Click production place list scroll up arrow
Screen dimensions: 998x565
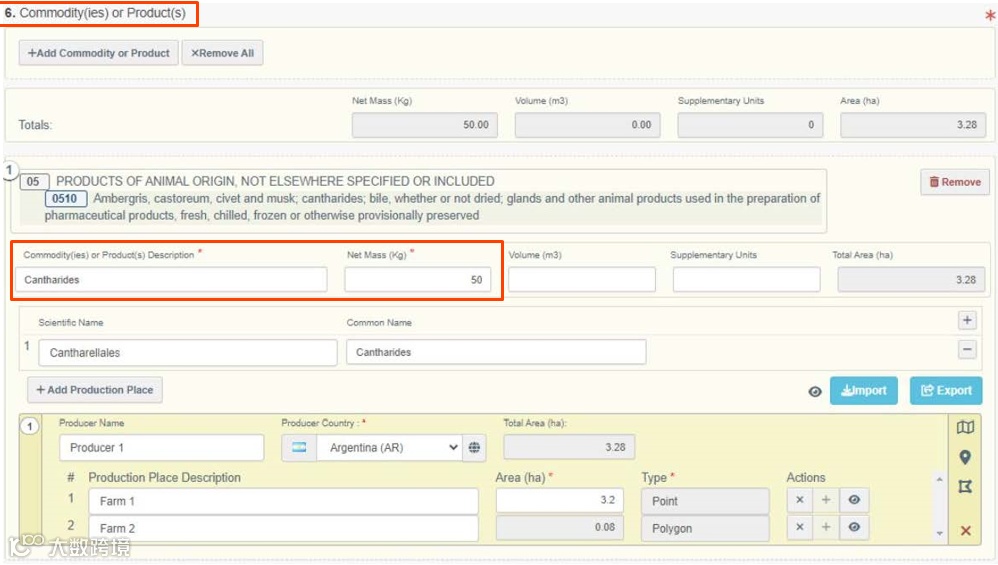tap(939, 479)
